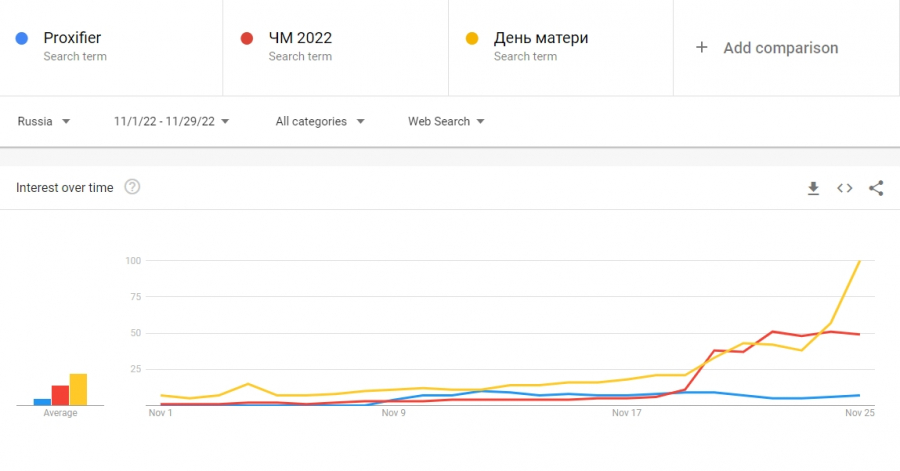The width and height of the screenshot is (900, 471).
Task: Click the Nov 17 date label on axis
Action: coord(626,412)
